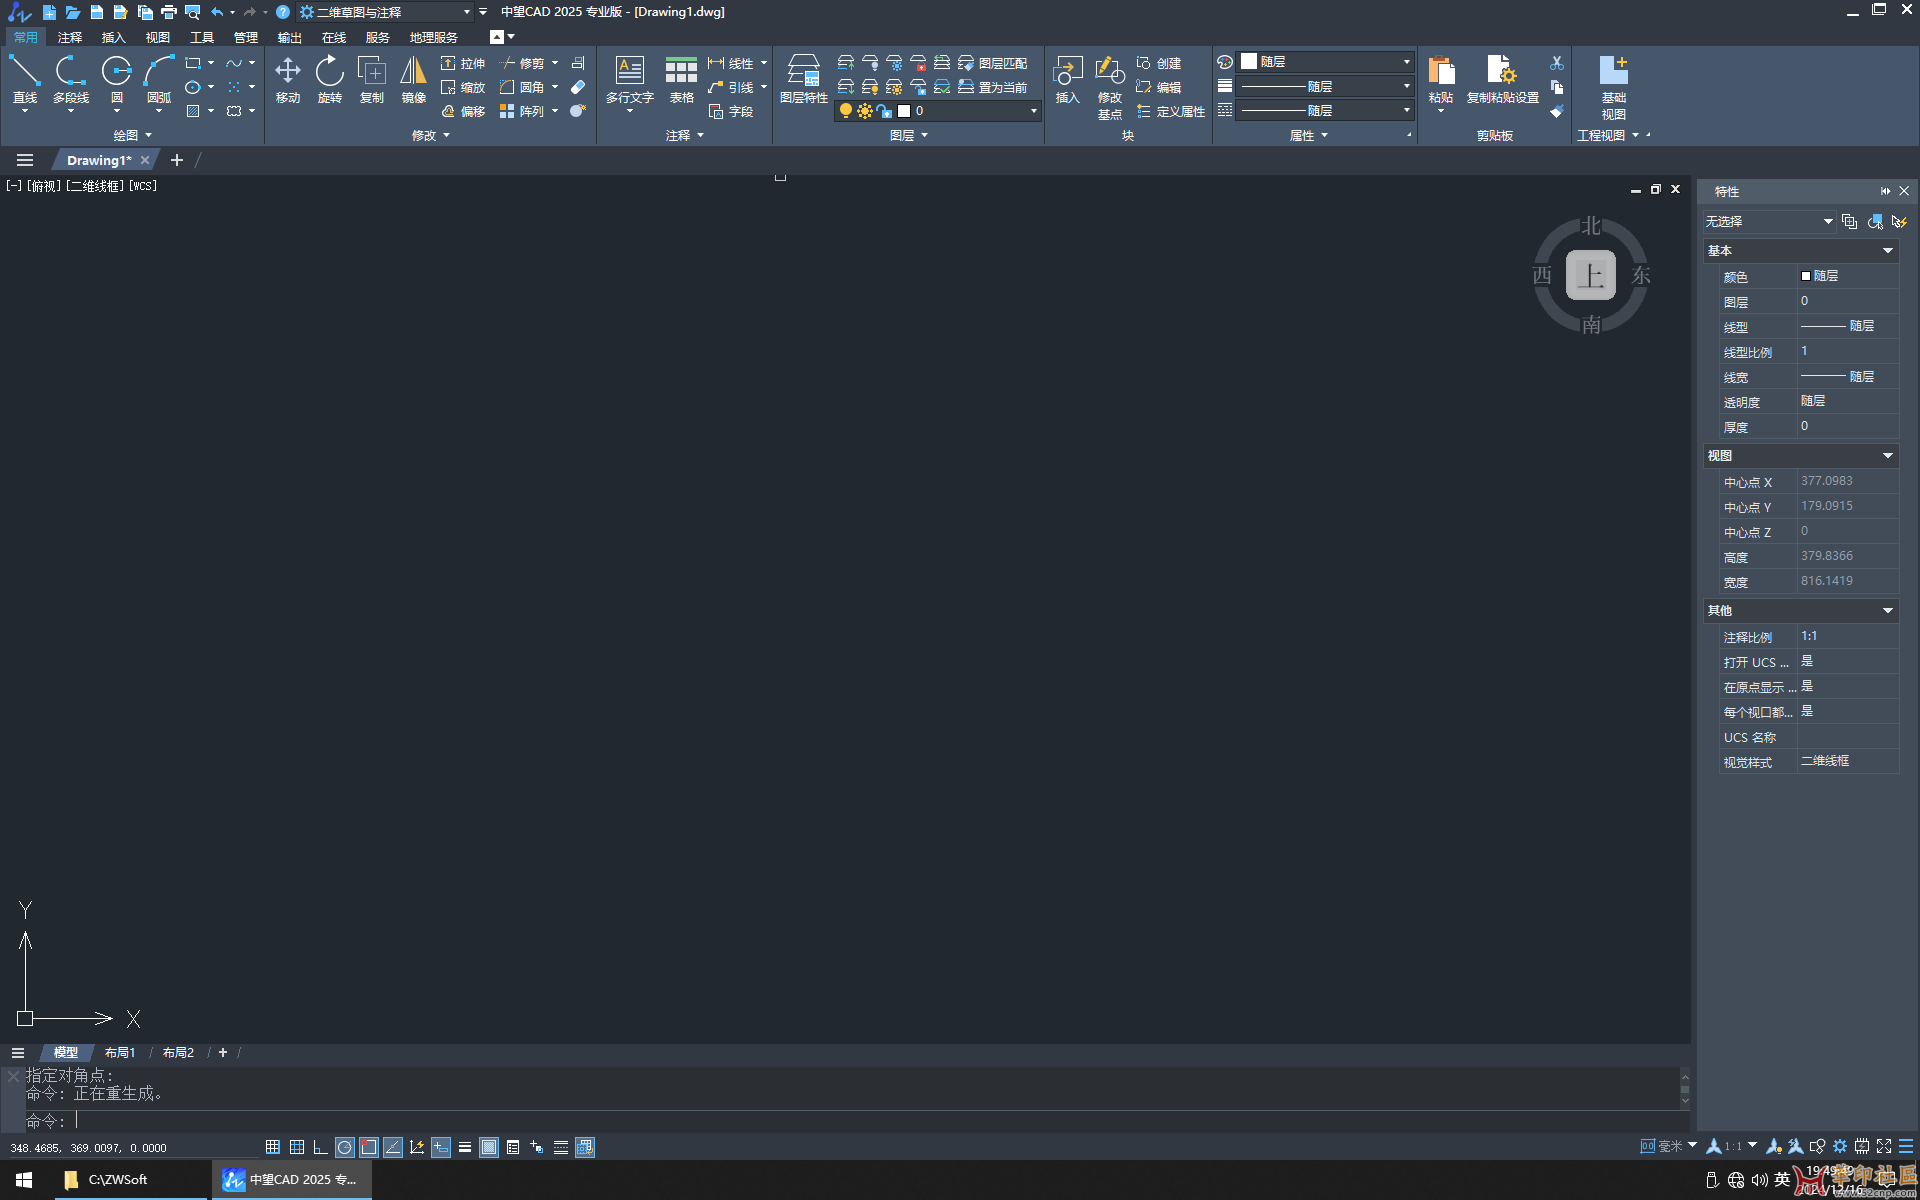
Task: Activate the Mirror (镜像) tool
Action: tap(414, 79)
